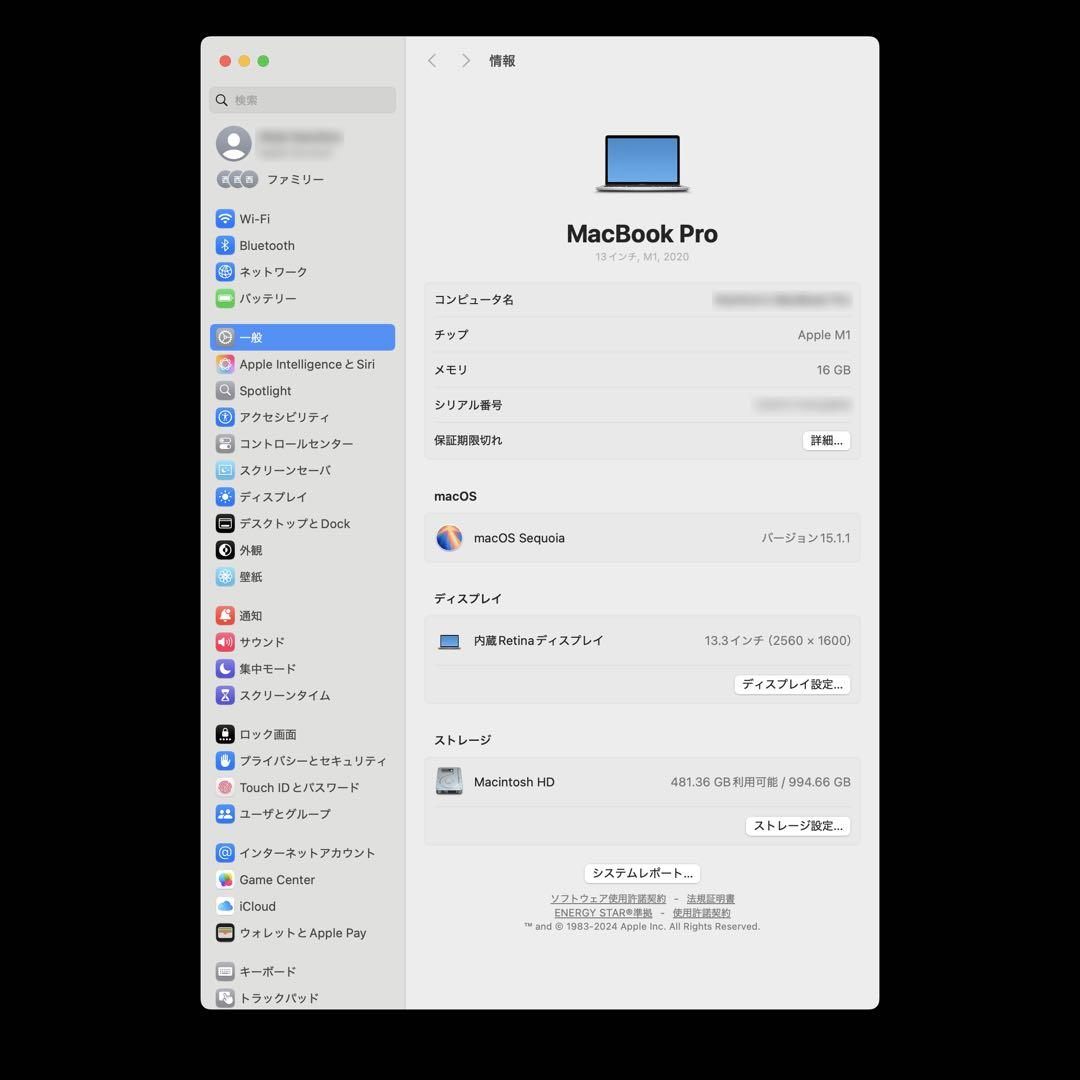The image size is (1080, 1080).
Task: Open プライバシーとセキュリティ hand icon
Action: tap(225, 760)
